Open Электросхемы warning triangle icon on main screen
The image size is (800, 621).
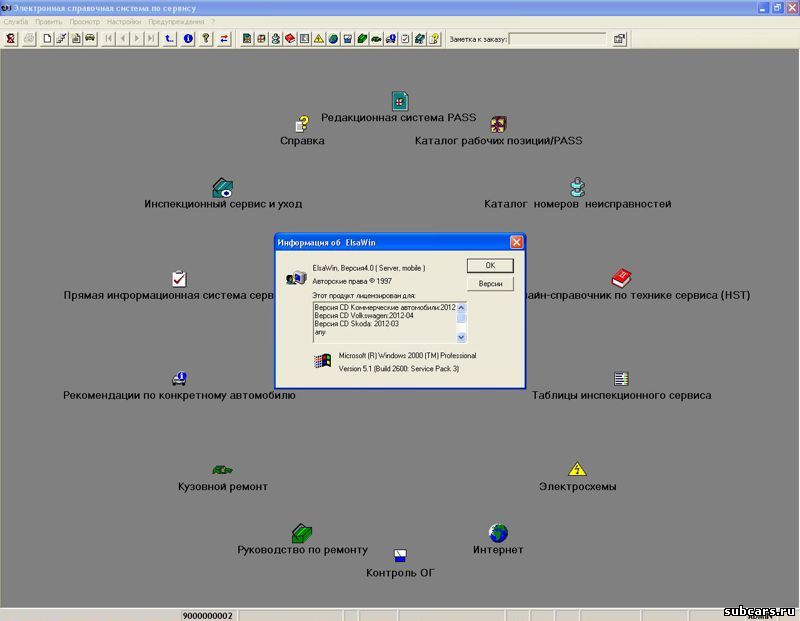(577, 469)
